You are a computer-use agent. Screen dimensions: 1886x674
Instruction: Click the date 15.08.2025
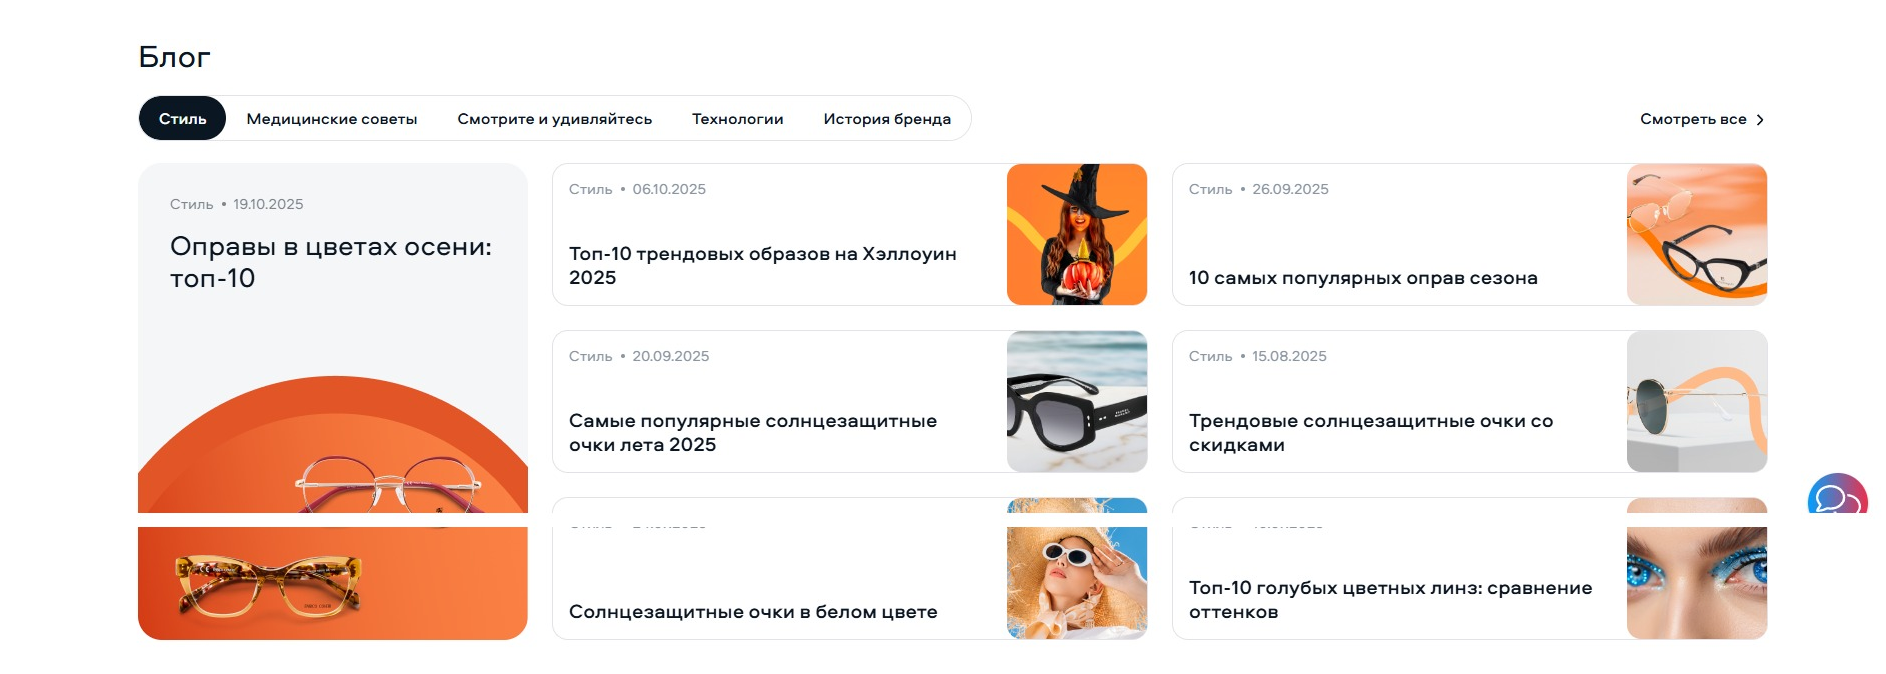pyautogui.click(x=1289, y=356)
